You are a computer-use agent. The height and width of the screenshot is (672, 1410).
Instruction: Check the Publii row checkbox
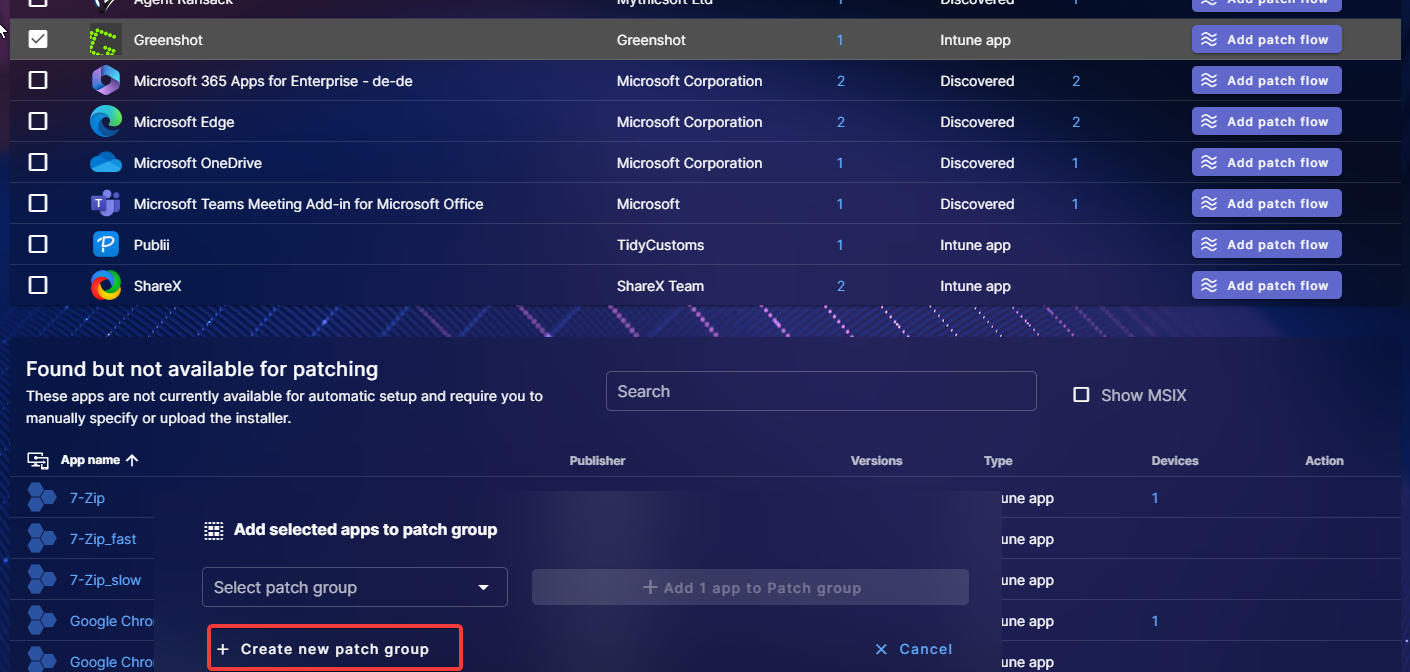38,245
